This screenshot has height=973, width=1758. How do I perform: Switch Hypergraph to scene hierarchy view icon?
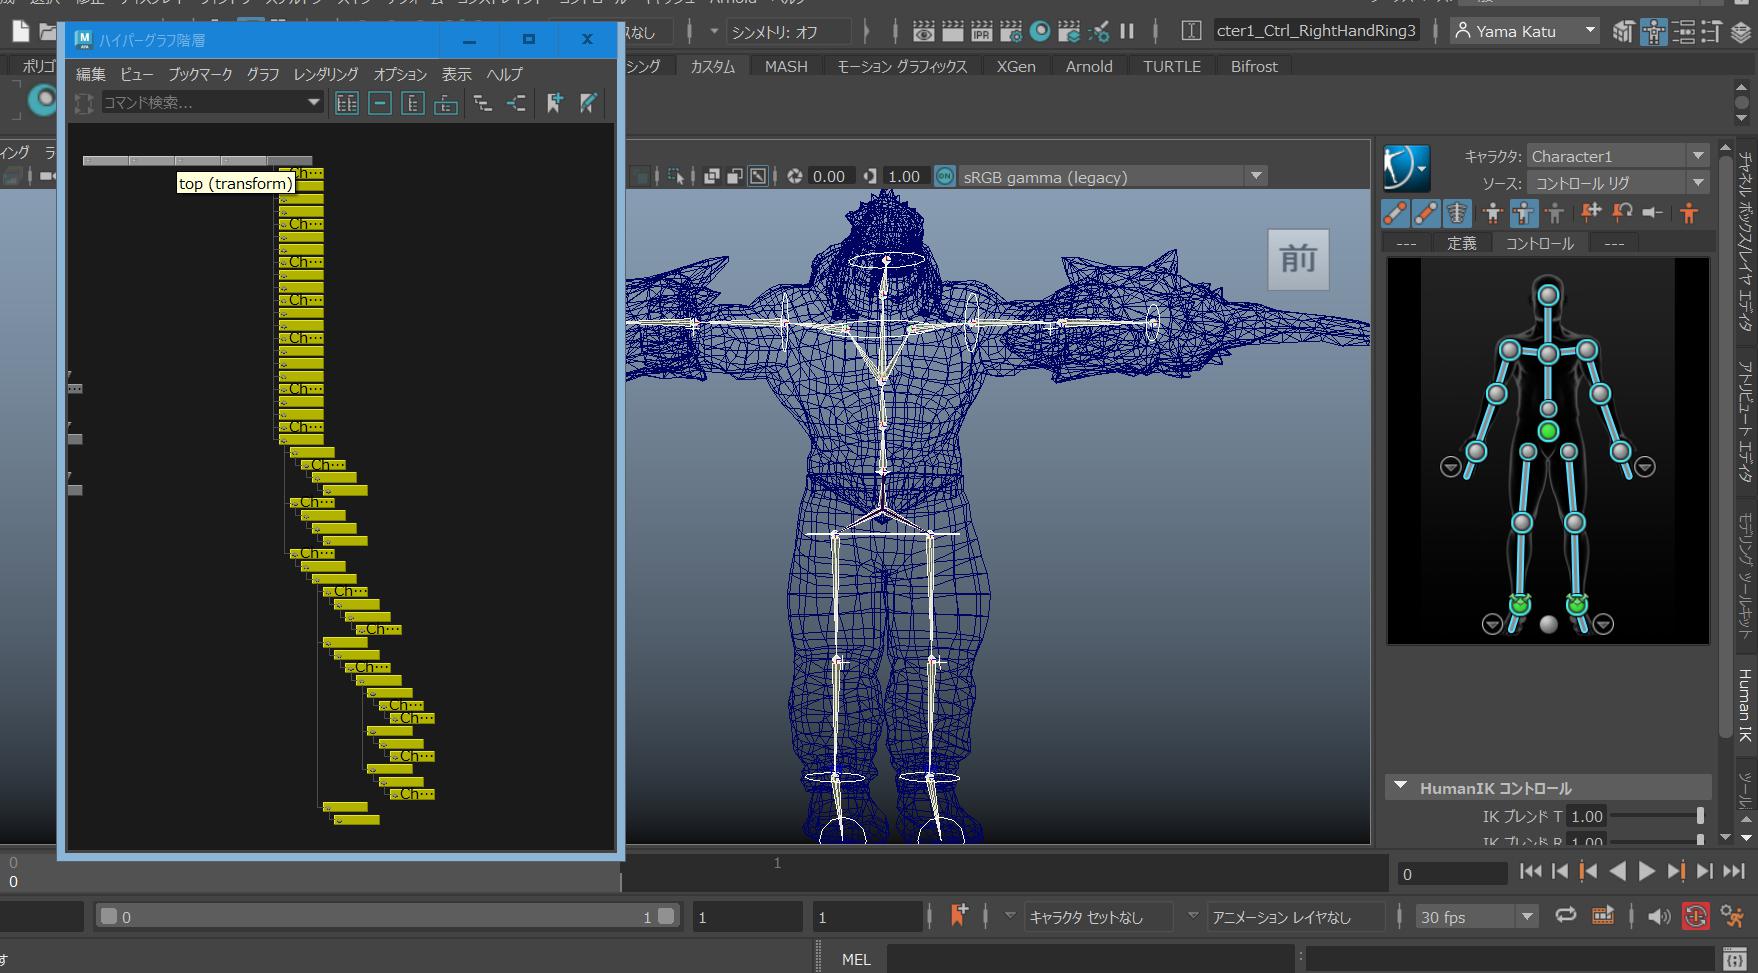click(483, 103)
